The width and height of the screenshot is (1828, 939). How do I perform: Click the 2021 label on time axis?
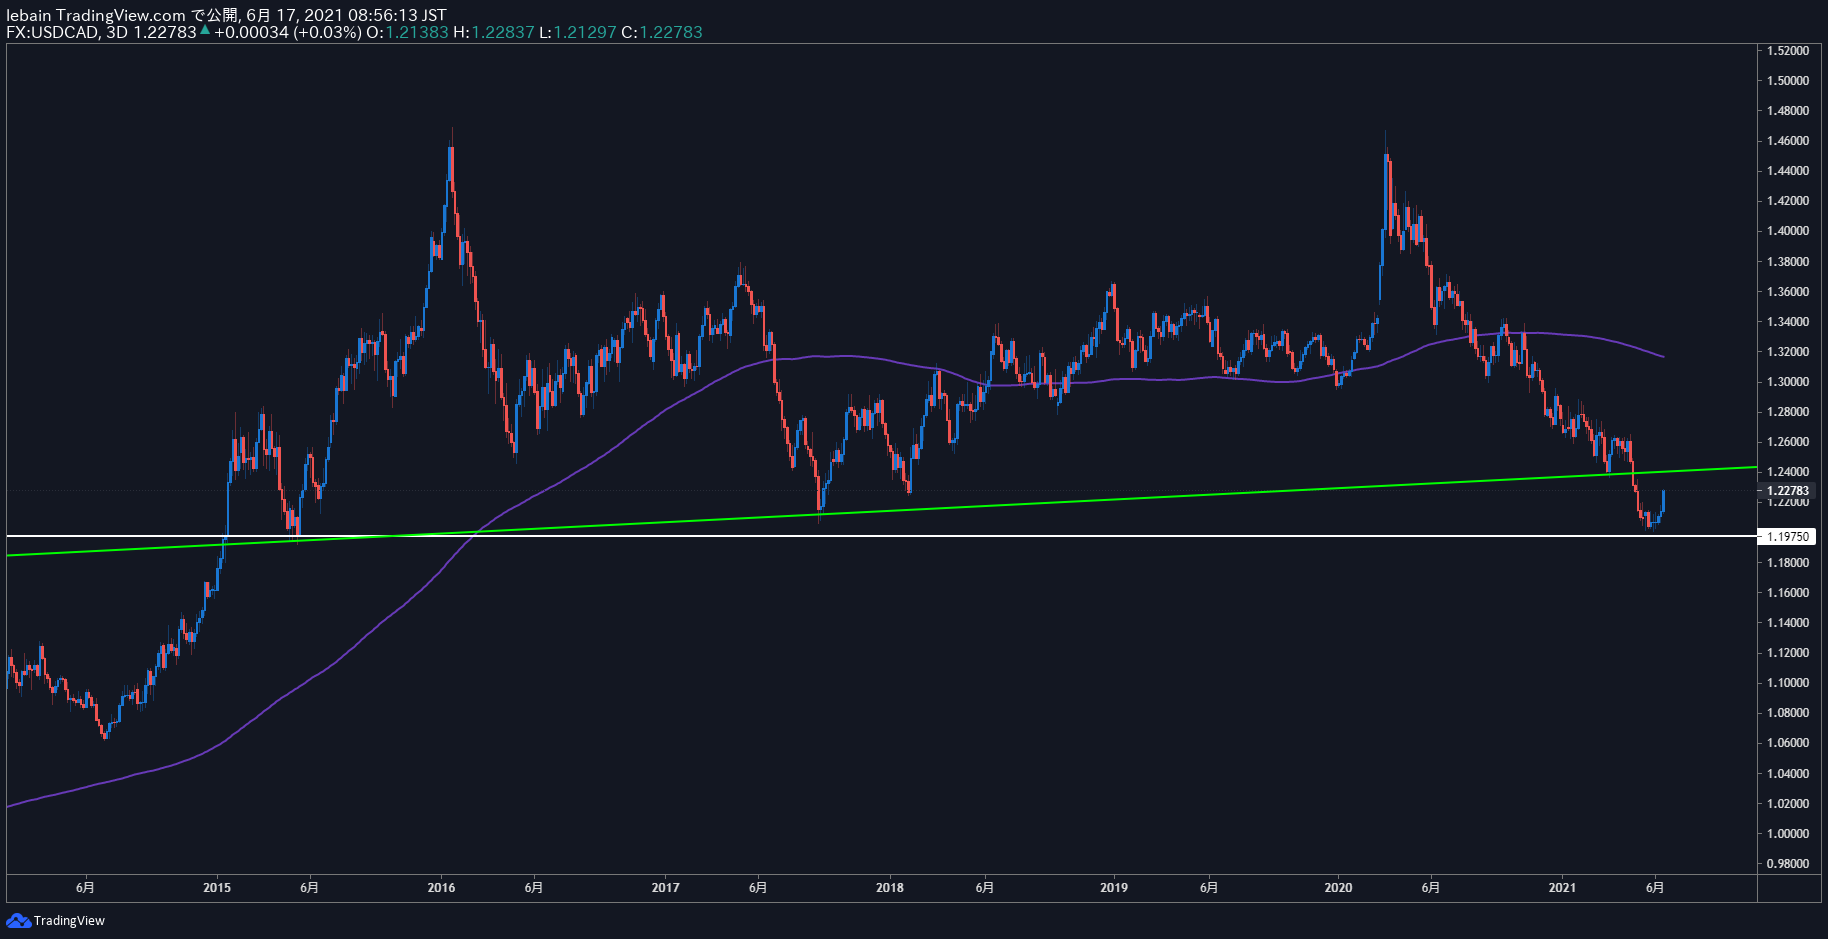coord(1562,887)
